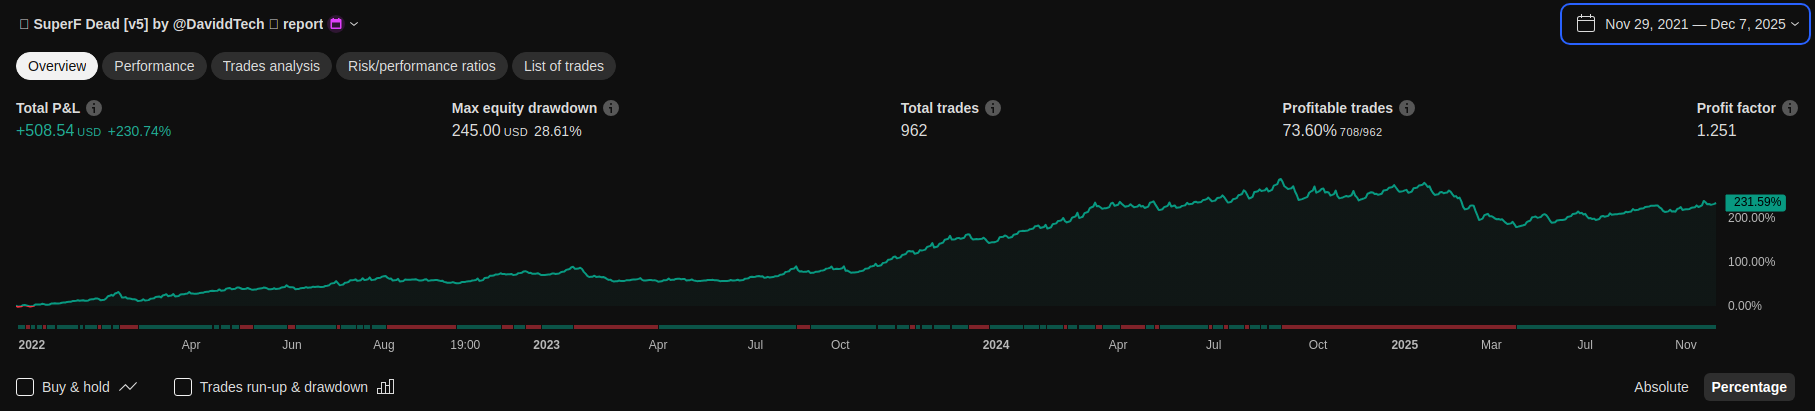
Task: Switch to Trades analysis tab
Action: pos(271,66)
